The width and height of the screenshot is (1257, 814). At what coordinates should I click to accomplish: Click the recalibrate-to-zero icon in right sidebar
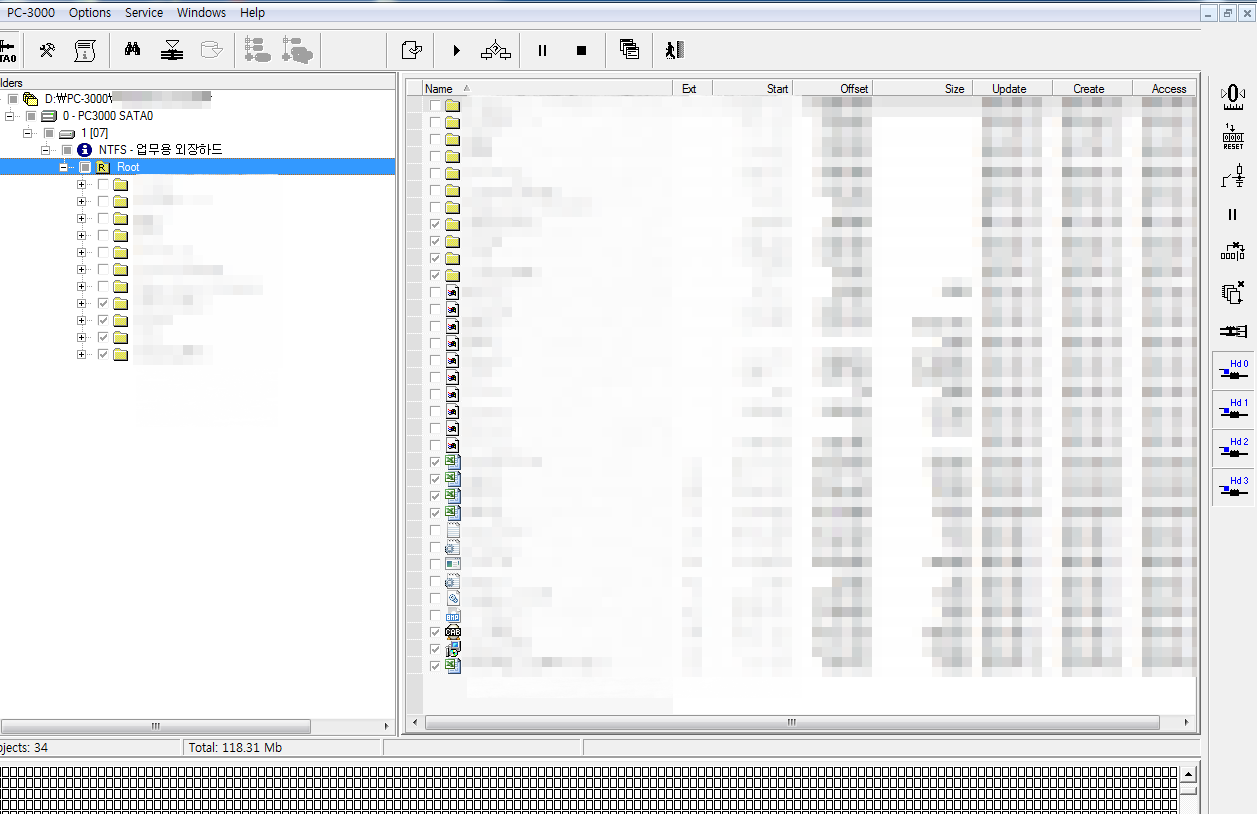pos(1233,97)
